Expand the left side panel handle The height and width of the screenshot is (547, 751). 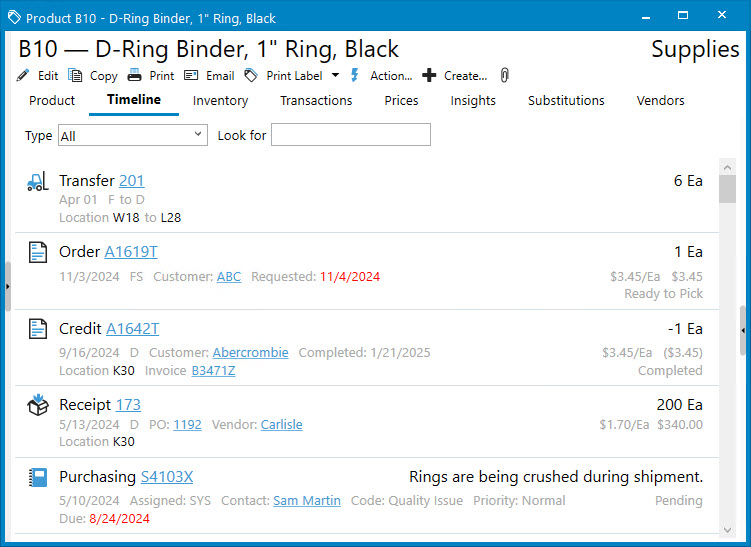point(8,286)
